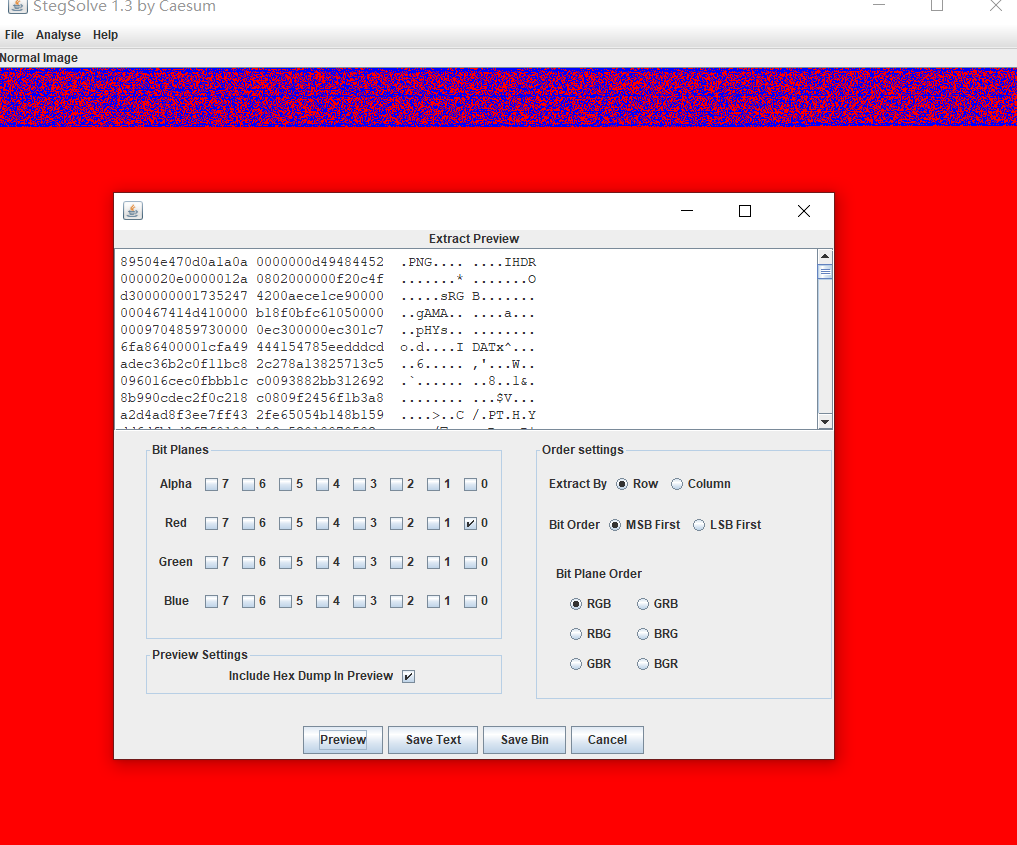Click the StegSolve Java icon in main title bar
This screenshot has height=845, width=1017.
[16, 6]
